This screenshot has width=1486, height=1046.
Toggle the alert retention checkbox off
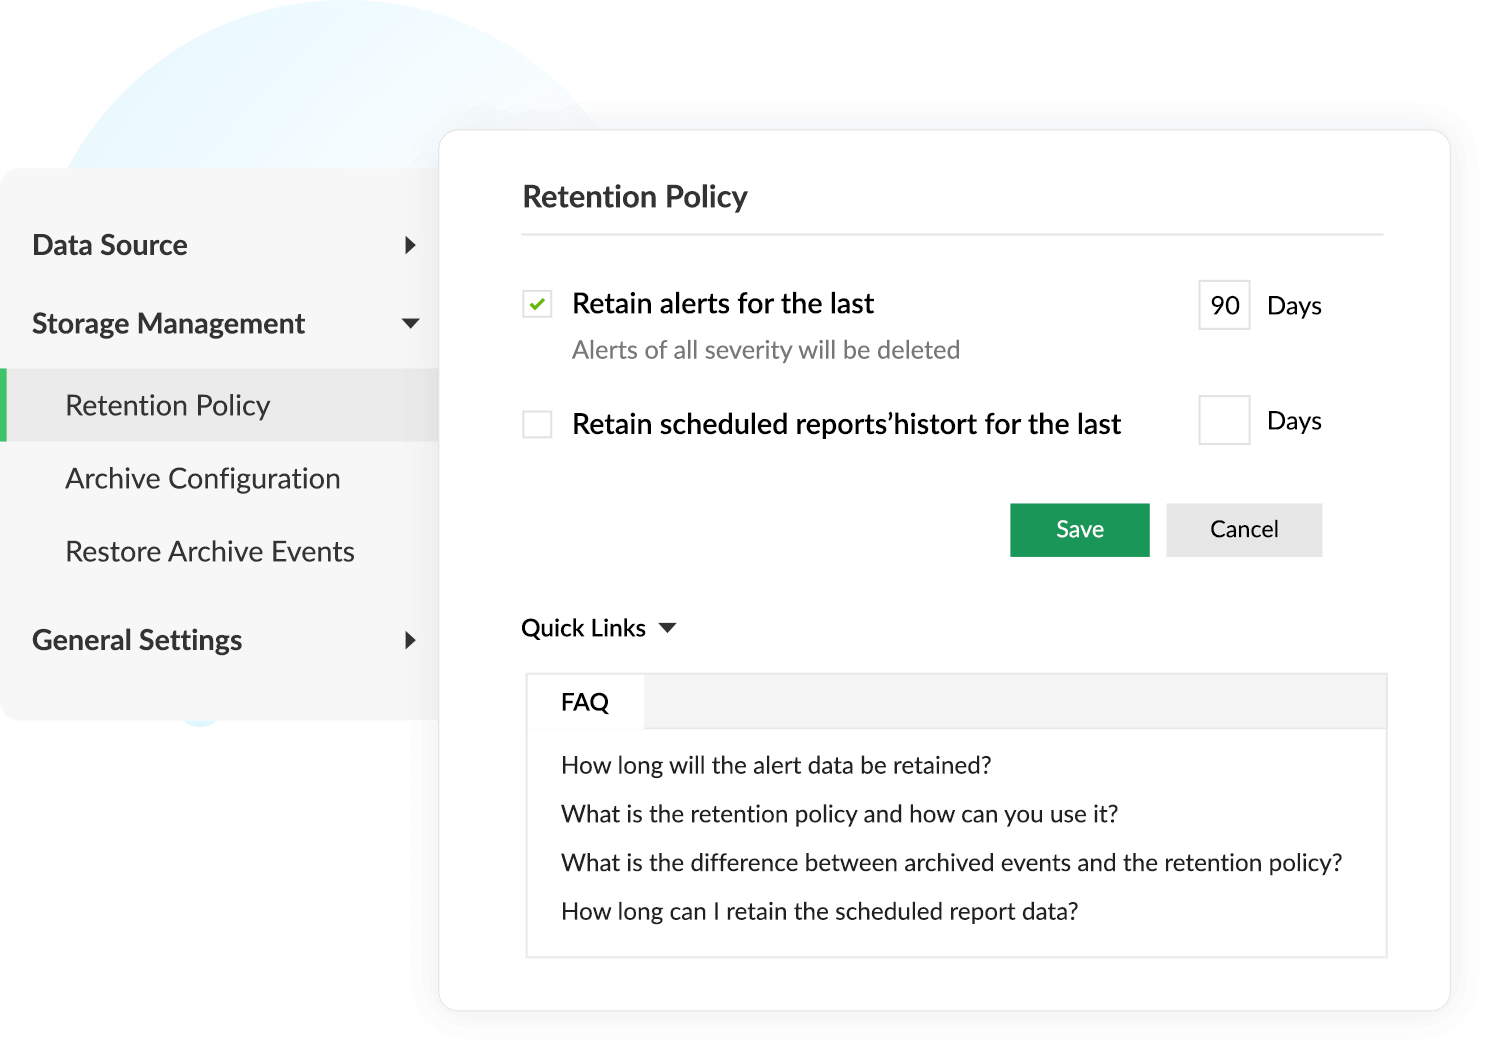coord(536,303)
